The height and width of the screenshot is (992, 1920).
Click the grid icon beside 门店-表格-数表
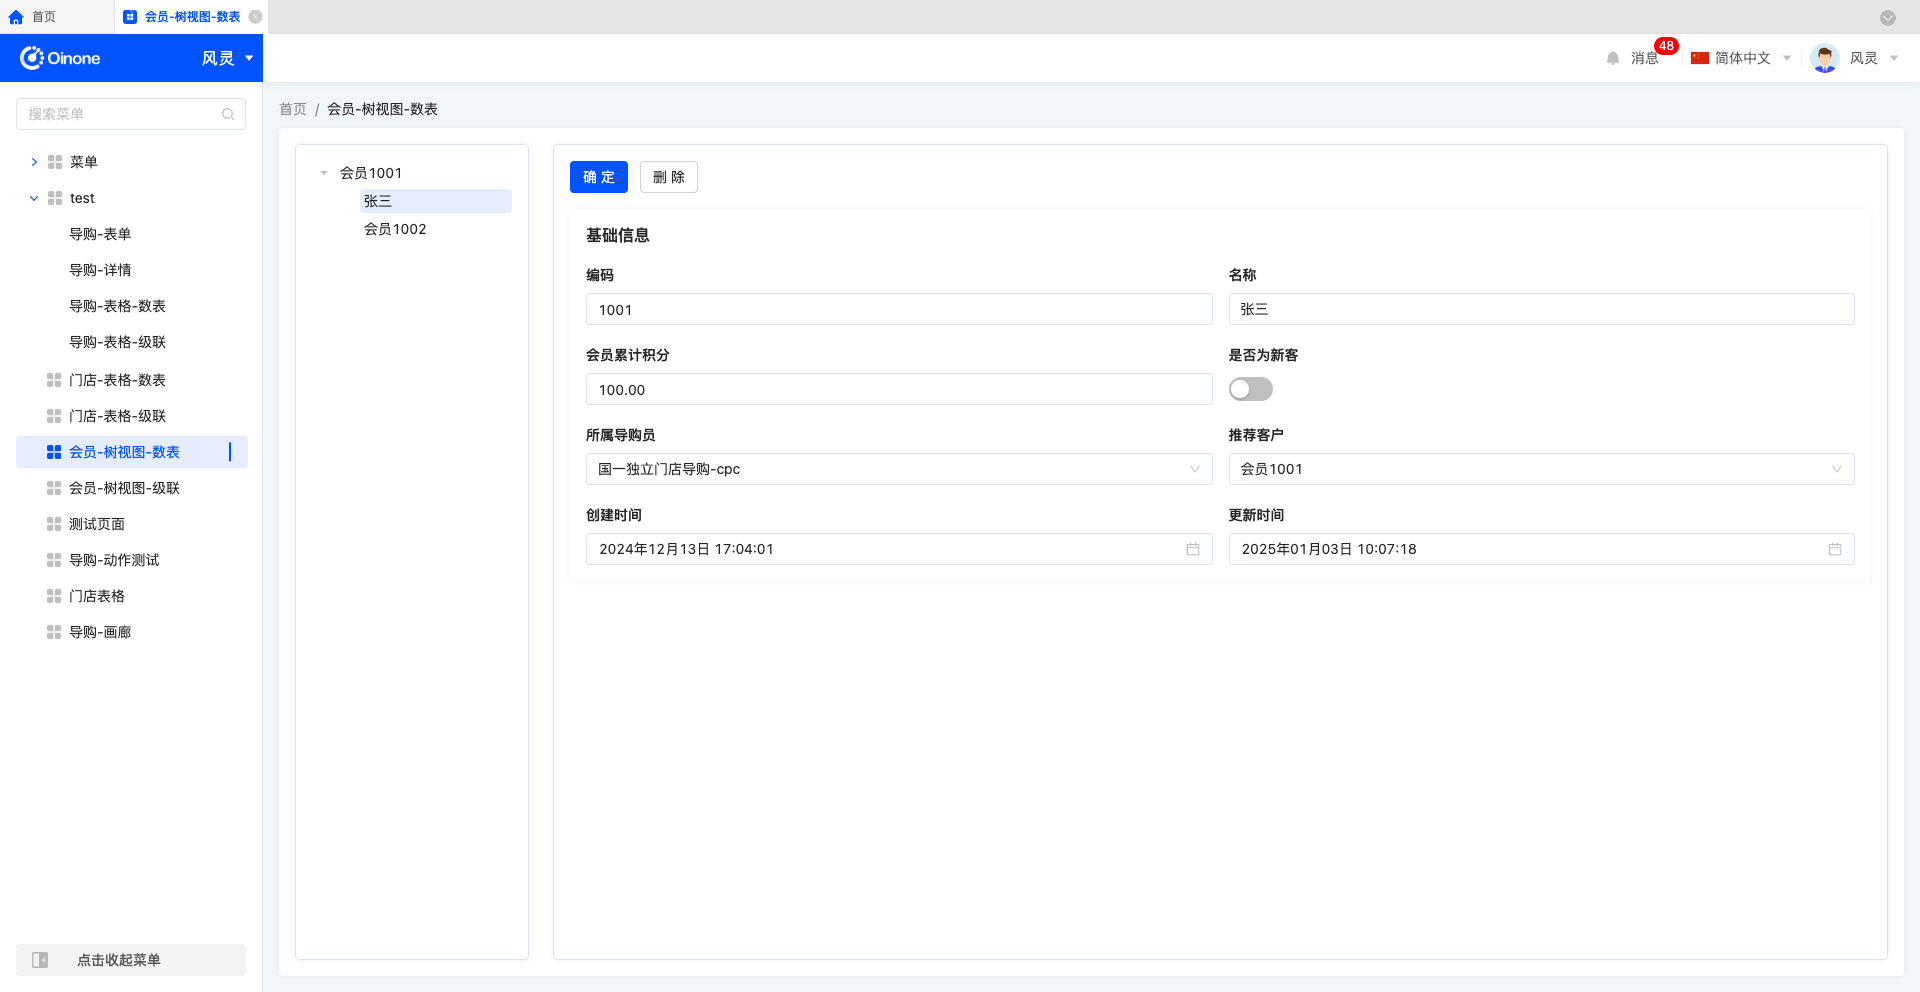(x=52, y=380)
